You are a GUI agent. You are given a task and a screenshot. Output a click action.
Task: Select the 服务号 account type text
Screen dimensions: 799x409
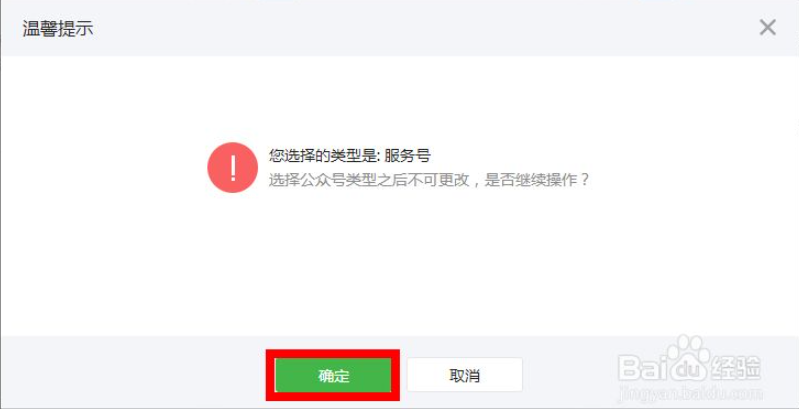407,155
